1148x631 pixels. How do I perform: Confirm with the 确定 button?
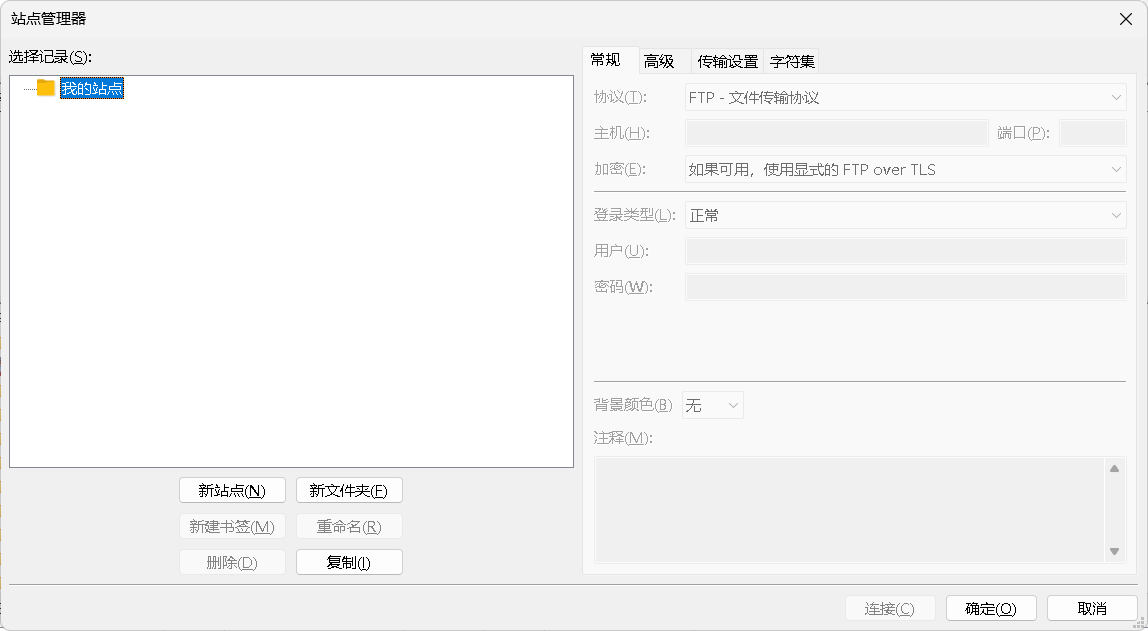tap(991, 608)
